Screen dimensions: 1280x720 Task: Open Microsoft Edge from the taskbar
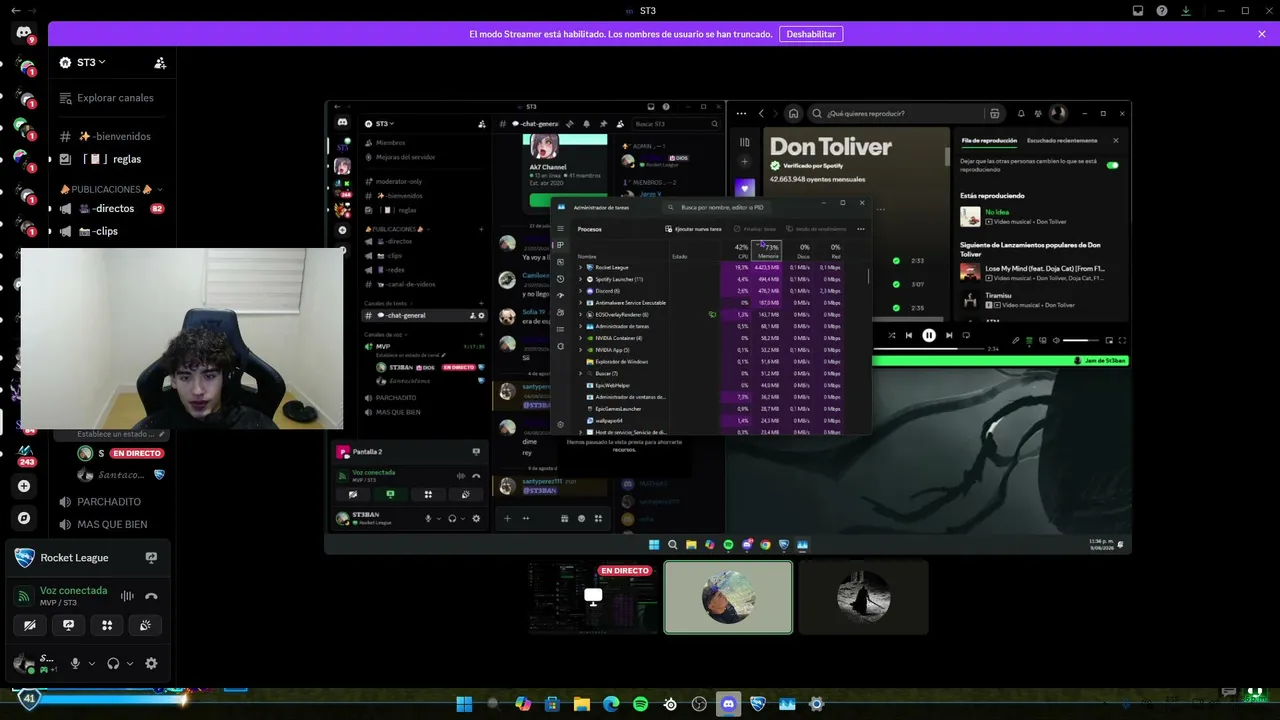611,704
